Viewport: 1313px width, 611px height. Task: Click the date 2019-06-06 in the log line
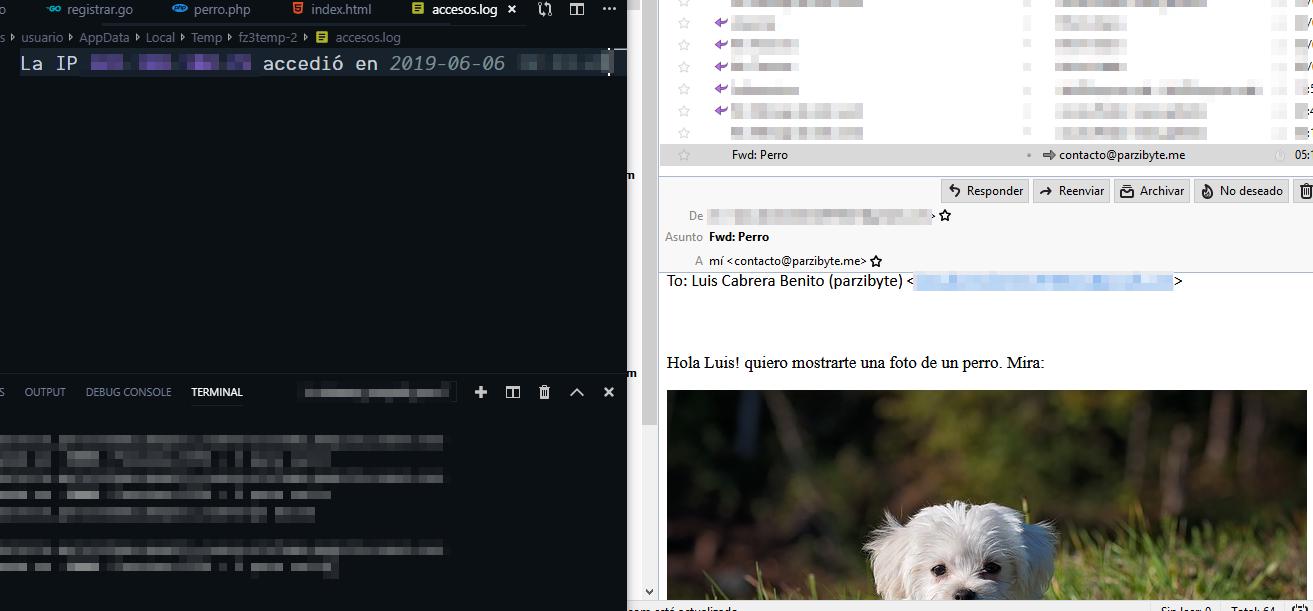pos(447,63)
